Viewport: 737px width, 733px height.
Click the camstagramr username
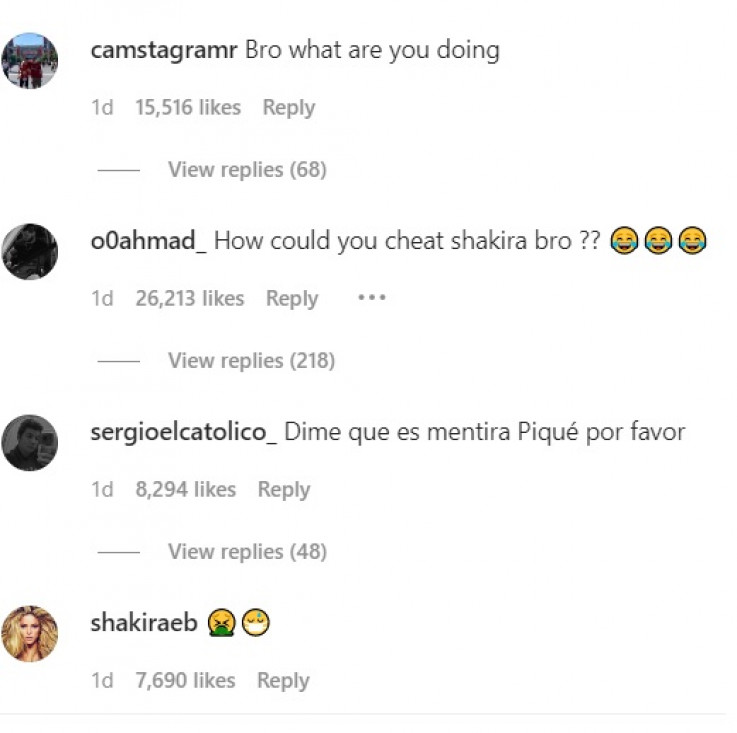(164, 50)
